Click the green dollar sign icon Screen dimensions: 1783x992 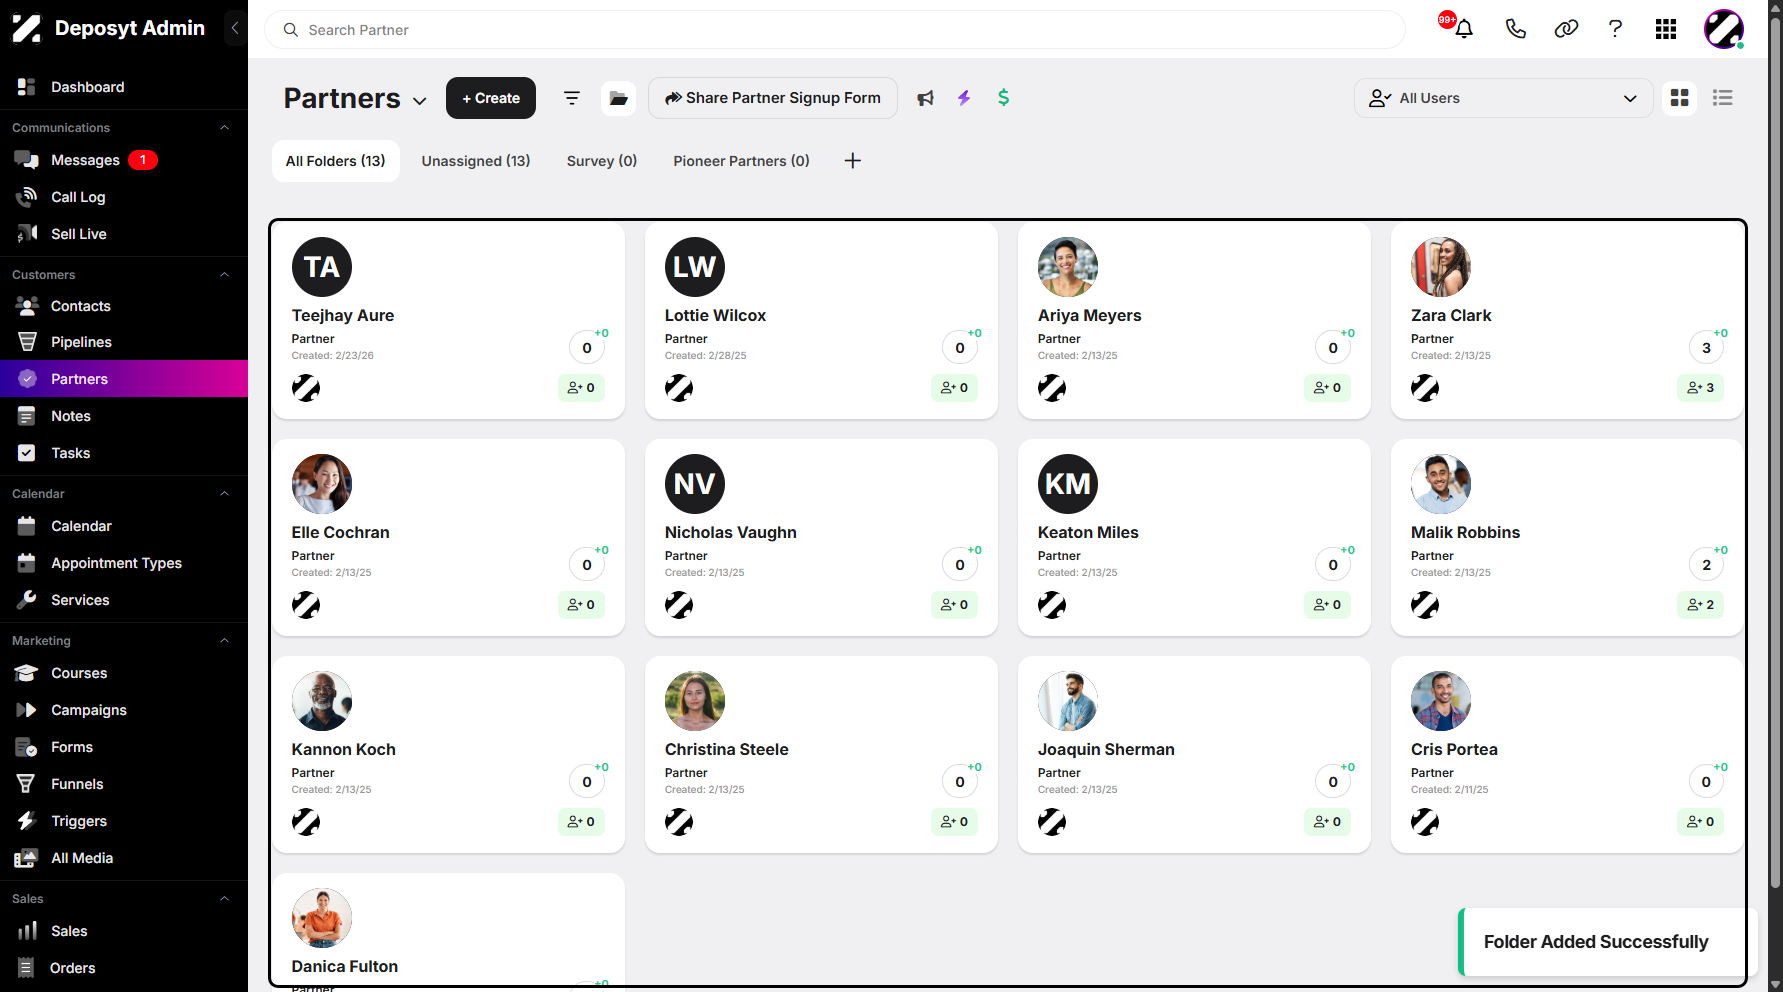[1003, 98]
